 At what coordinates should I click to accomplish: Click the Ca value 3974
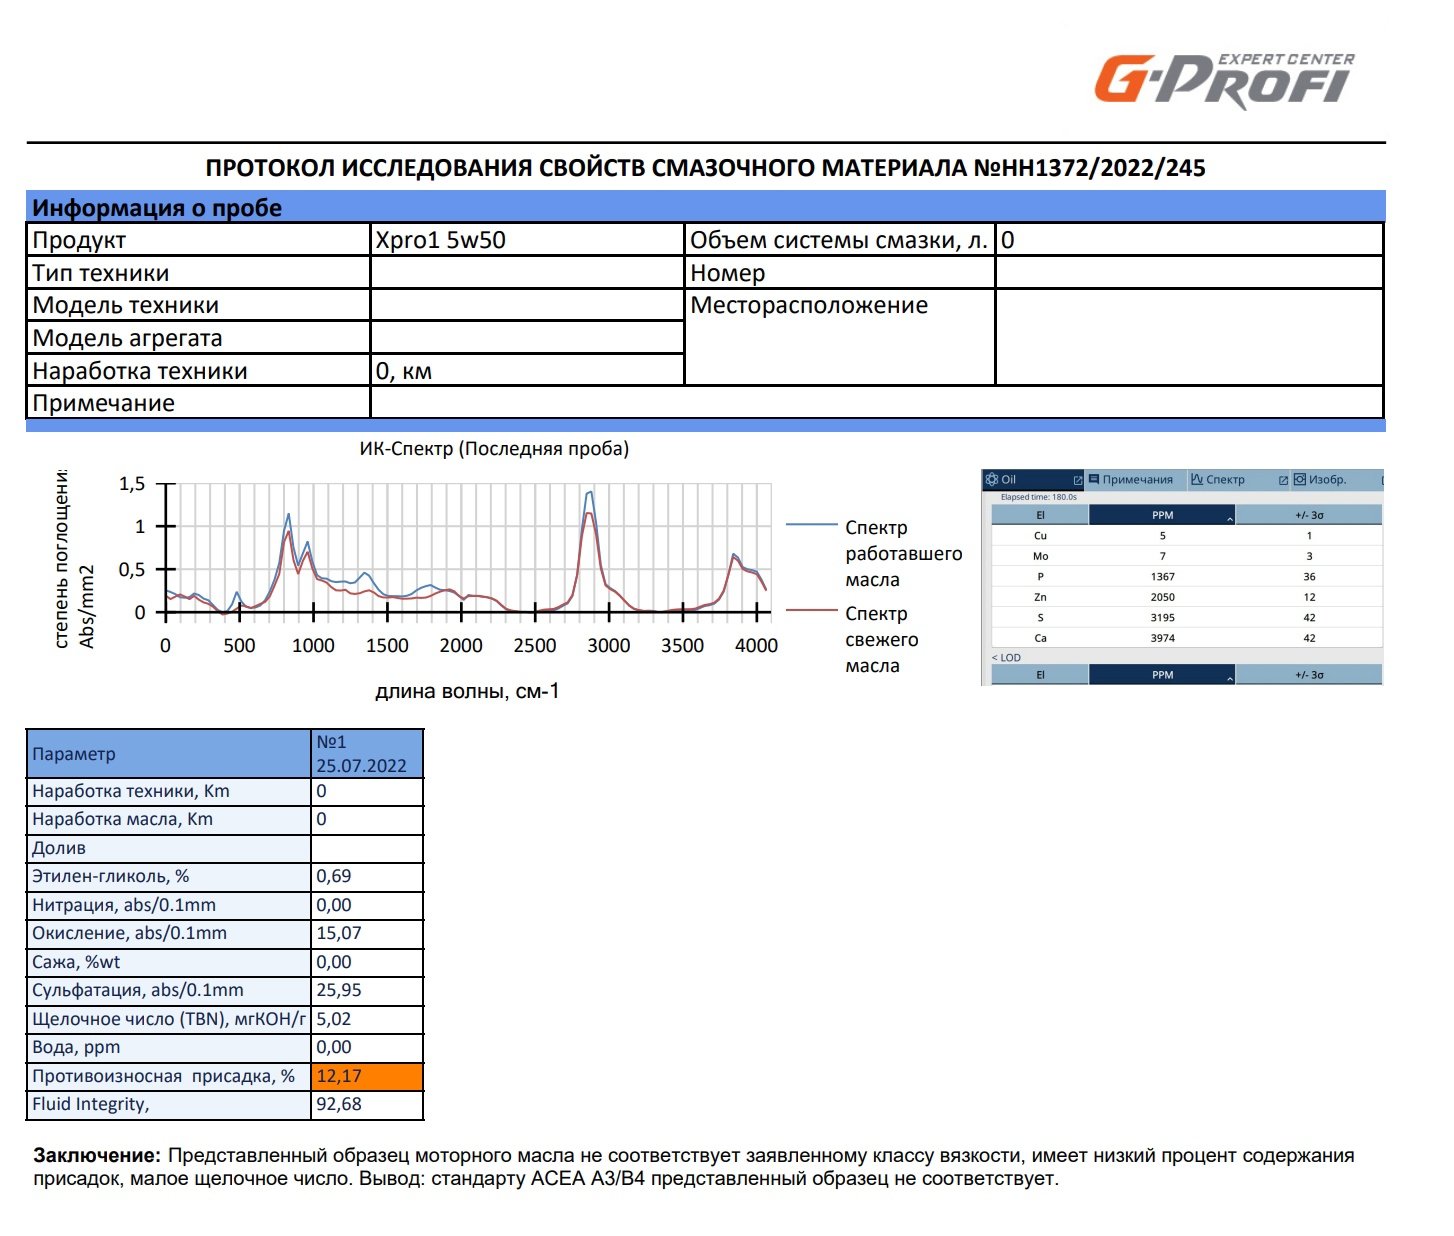point(1162,638)
